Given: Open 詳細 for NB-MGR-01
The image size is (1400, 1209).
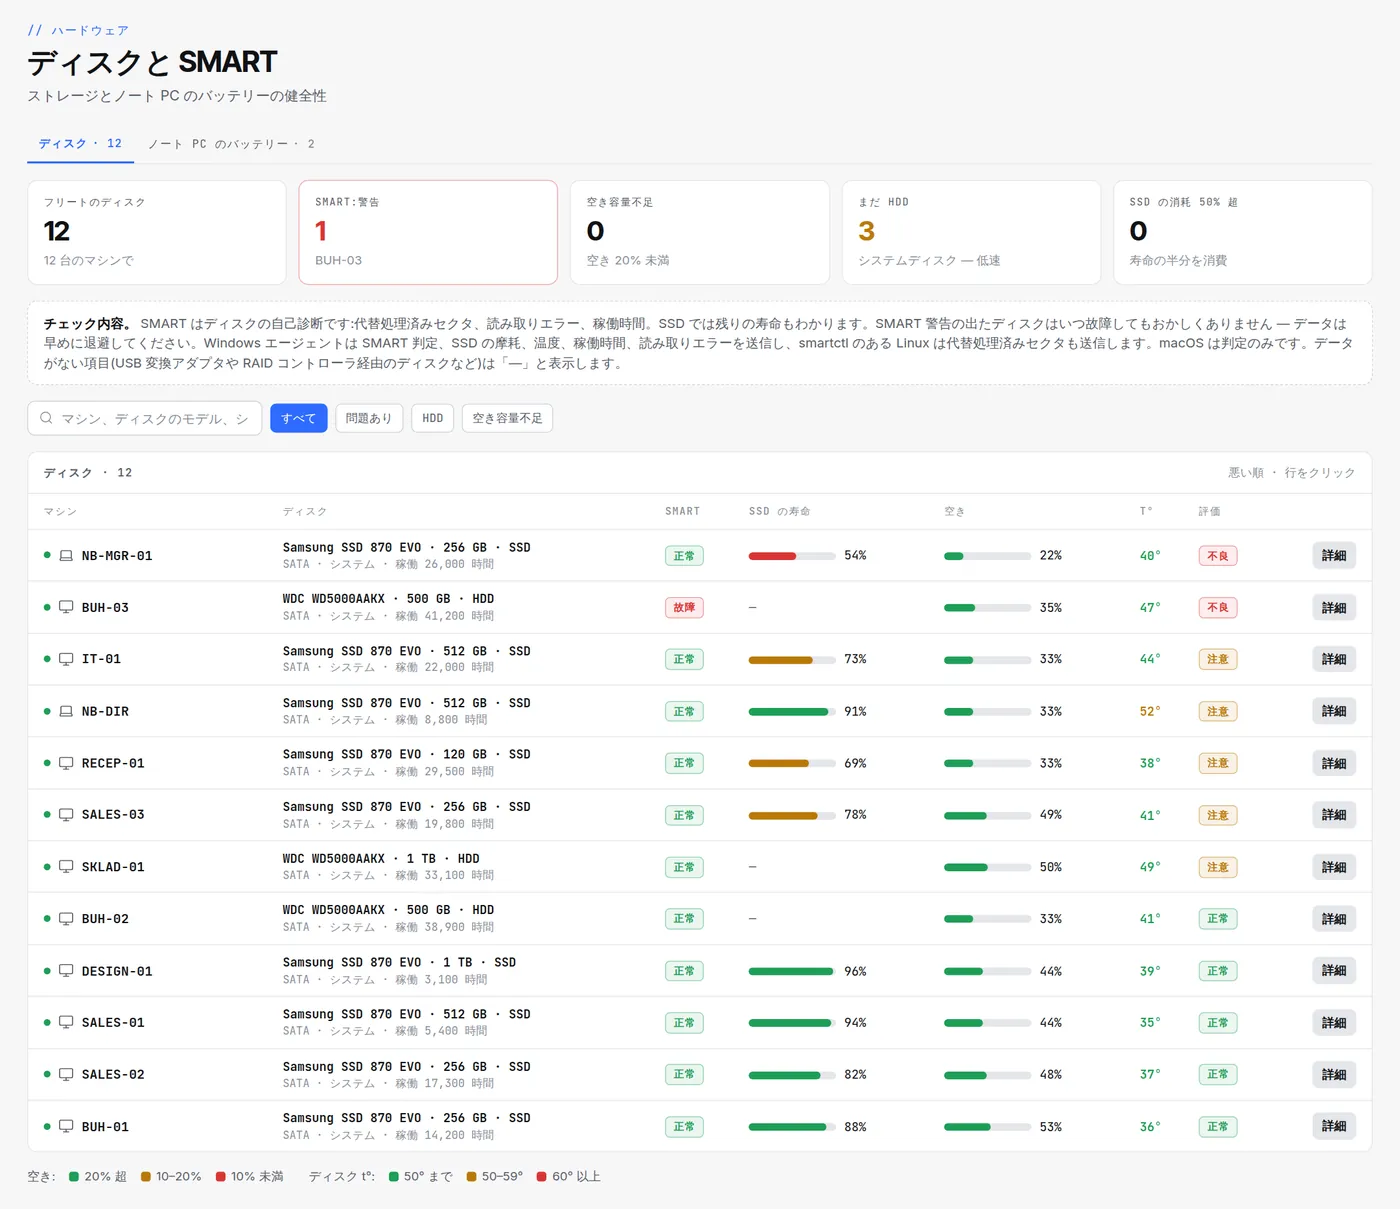Looking at the screenshot, I should pos(1334,556).
